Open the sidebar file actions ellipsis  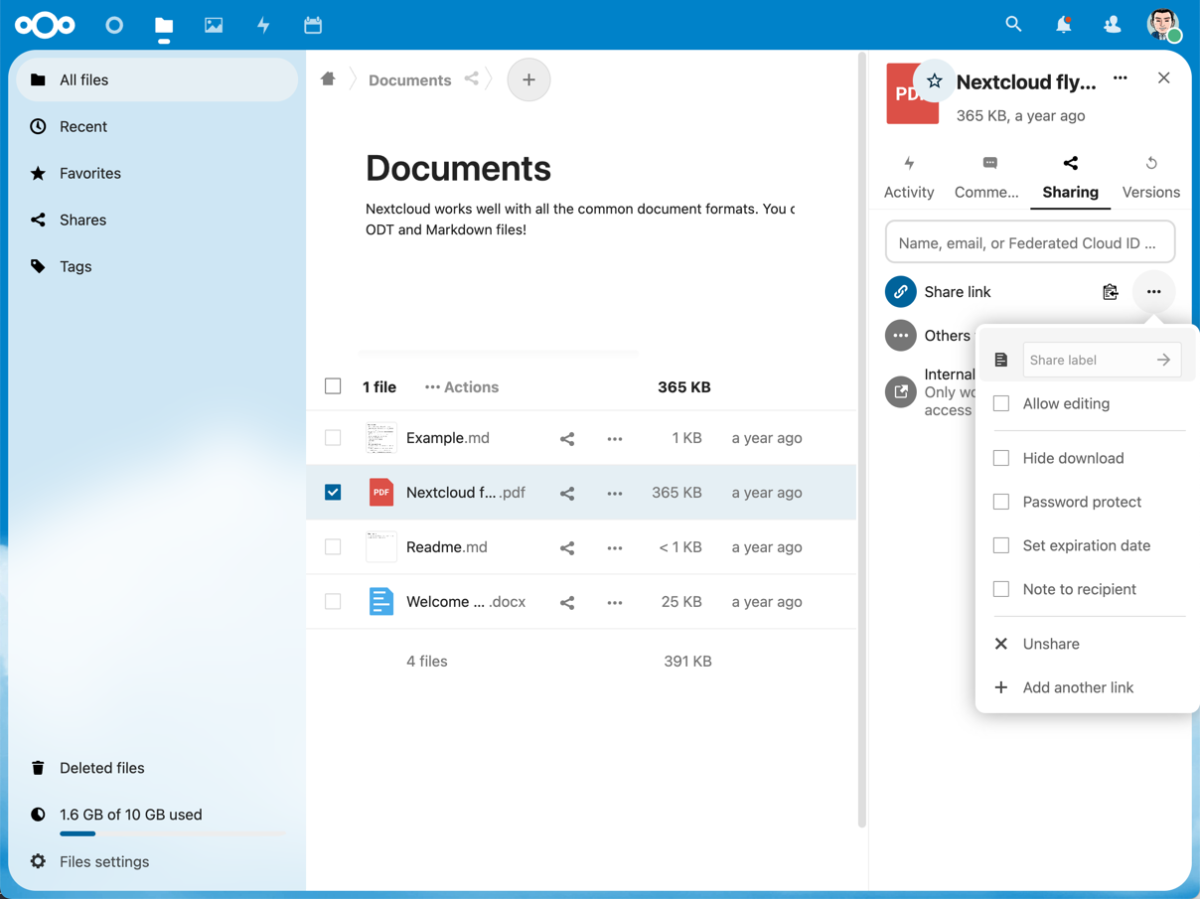coord(1120,78)
